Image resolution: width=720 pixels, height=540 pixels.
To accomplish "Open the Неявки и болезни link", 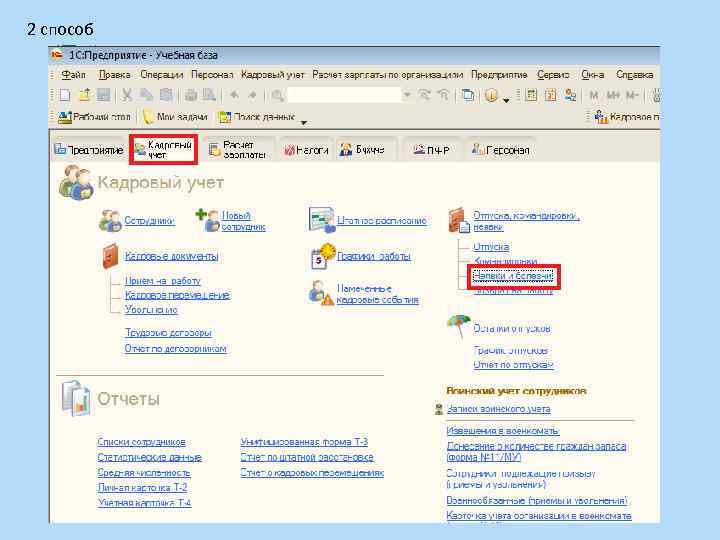I will coord(513,276).
